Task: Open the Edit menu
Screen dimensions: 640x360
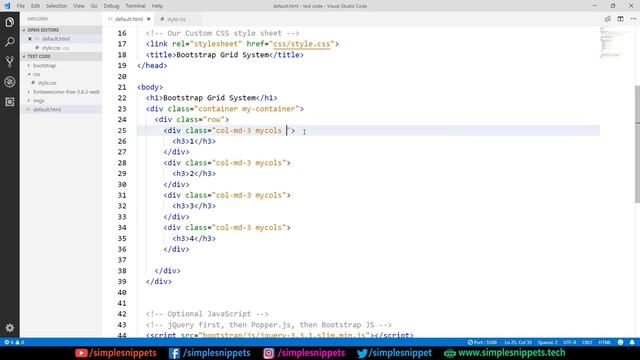Action: coord(36,6)
